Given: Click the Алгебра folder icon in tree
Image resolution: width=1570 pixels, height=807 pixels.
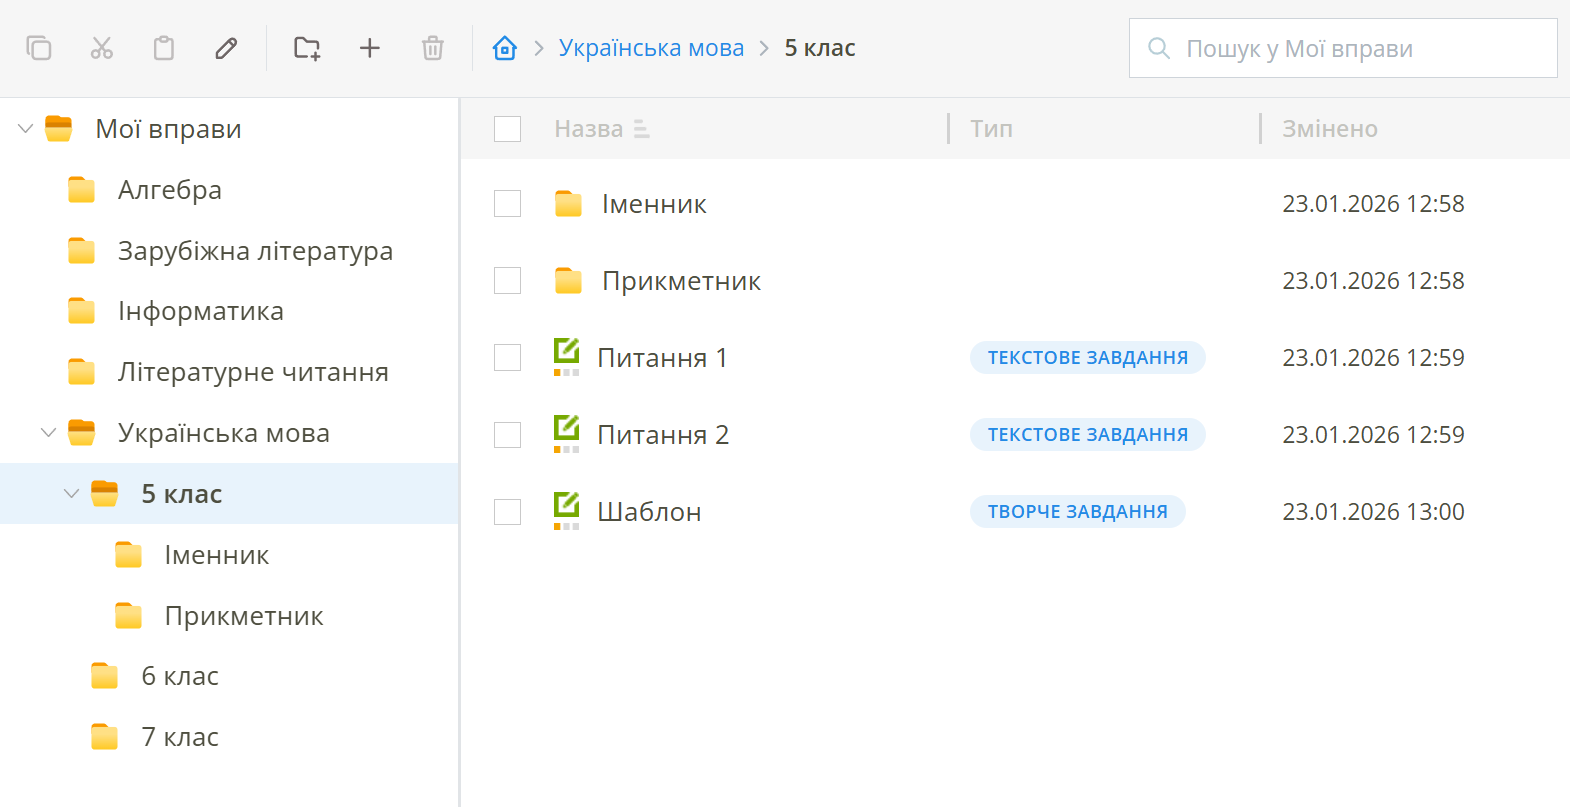Looking at the screenshot, I should pyautogui.click(x=82, y=190).
